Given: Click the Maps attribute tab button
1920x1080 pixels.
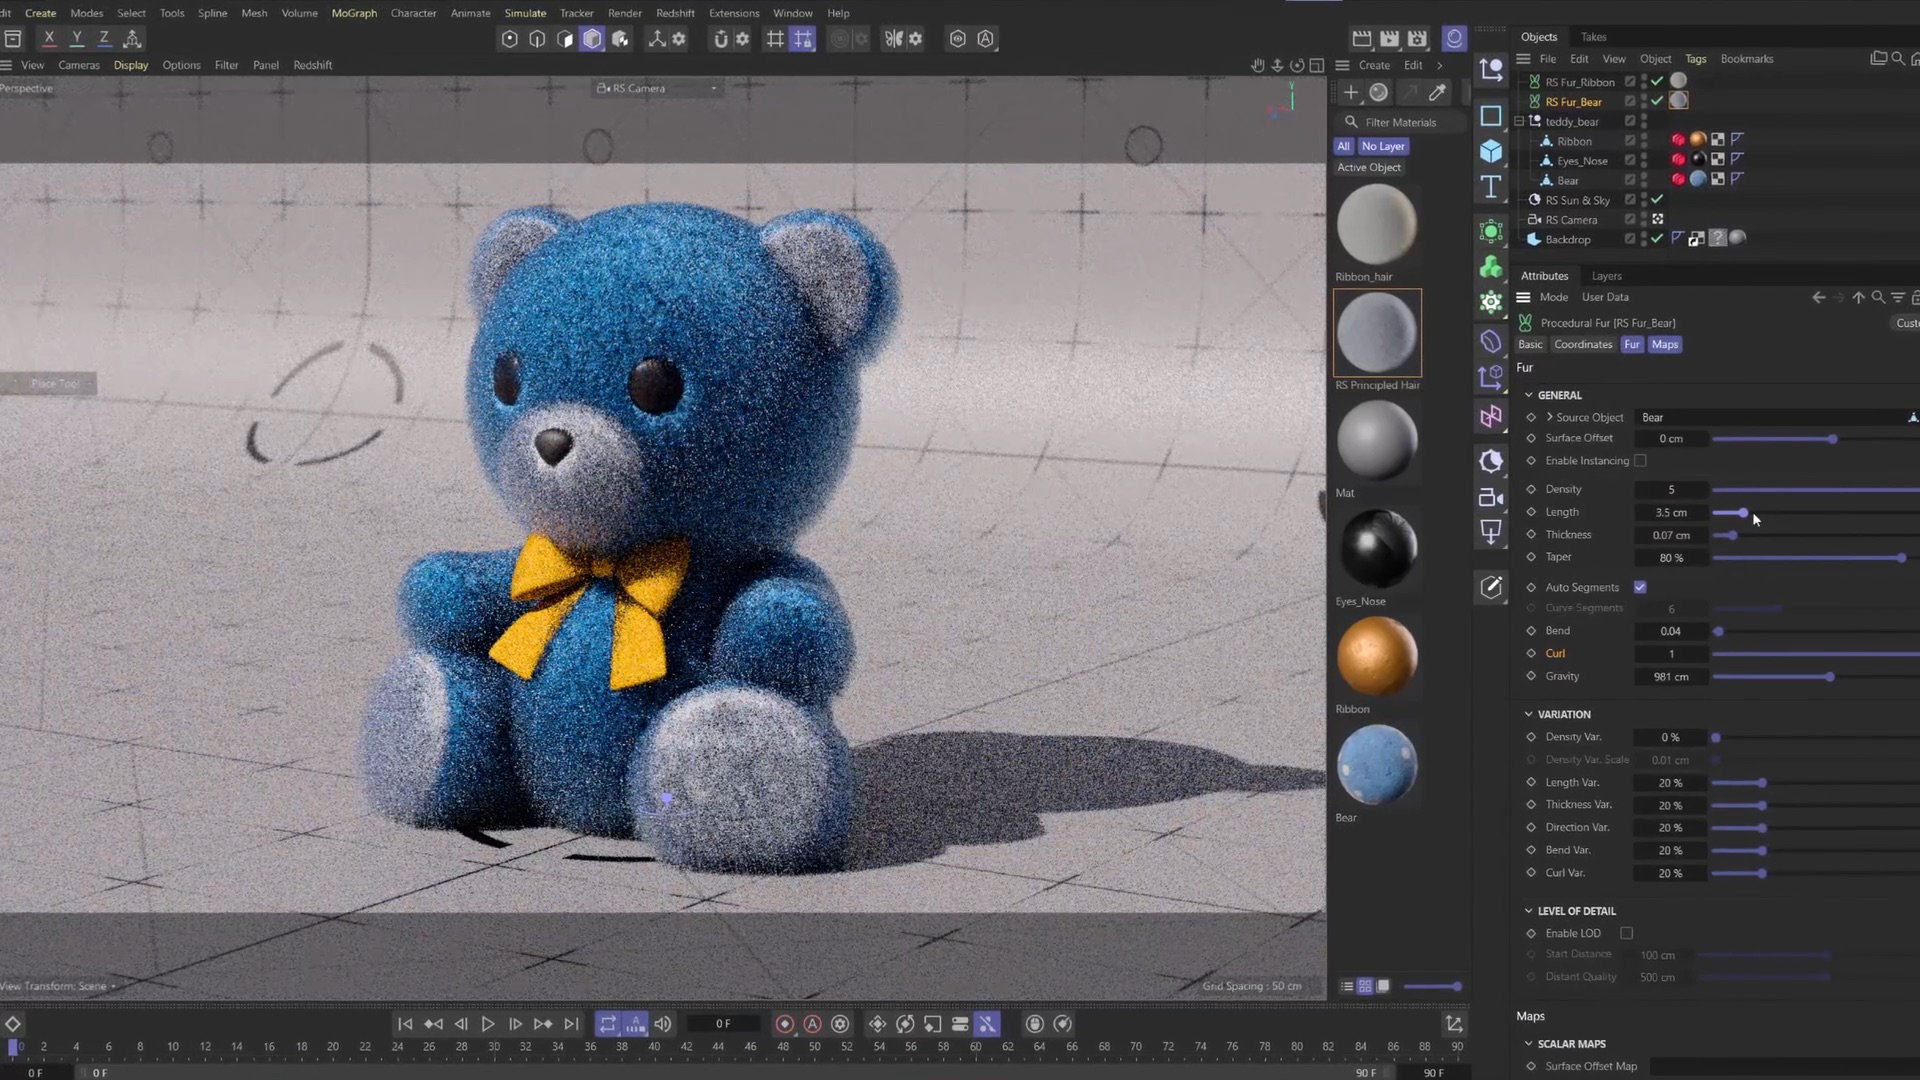Looking at the screenshot, I should (1665, 344).
